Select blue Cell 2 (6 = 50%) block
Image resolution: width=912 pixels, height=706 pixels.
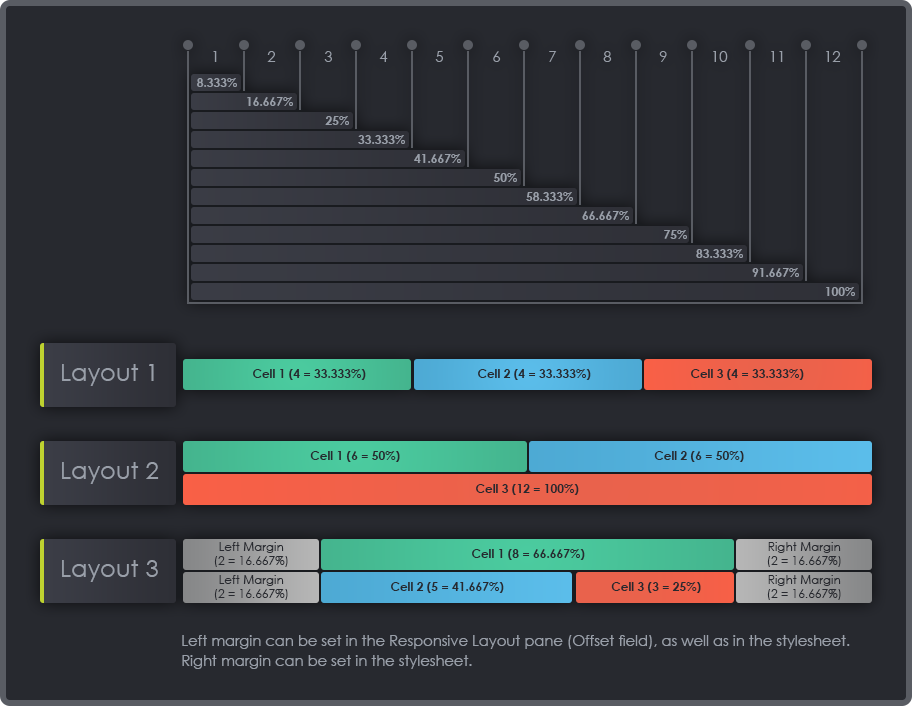tap(700, 456)
